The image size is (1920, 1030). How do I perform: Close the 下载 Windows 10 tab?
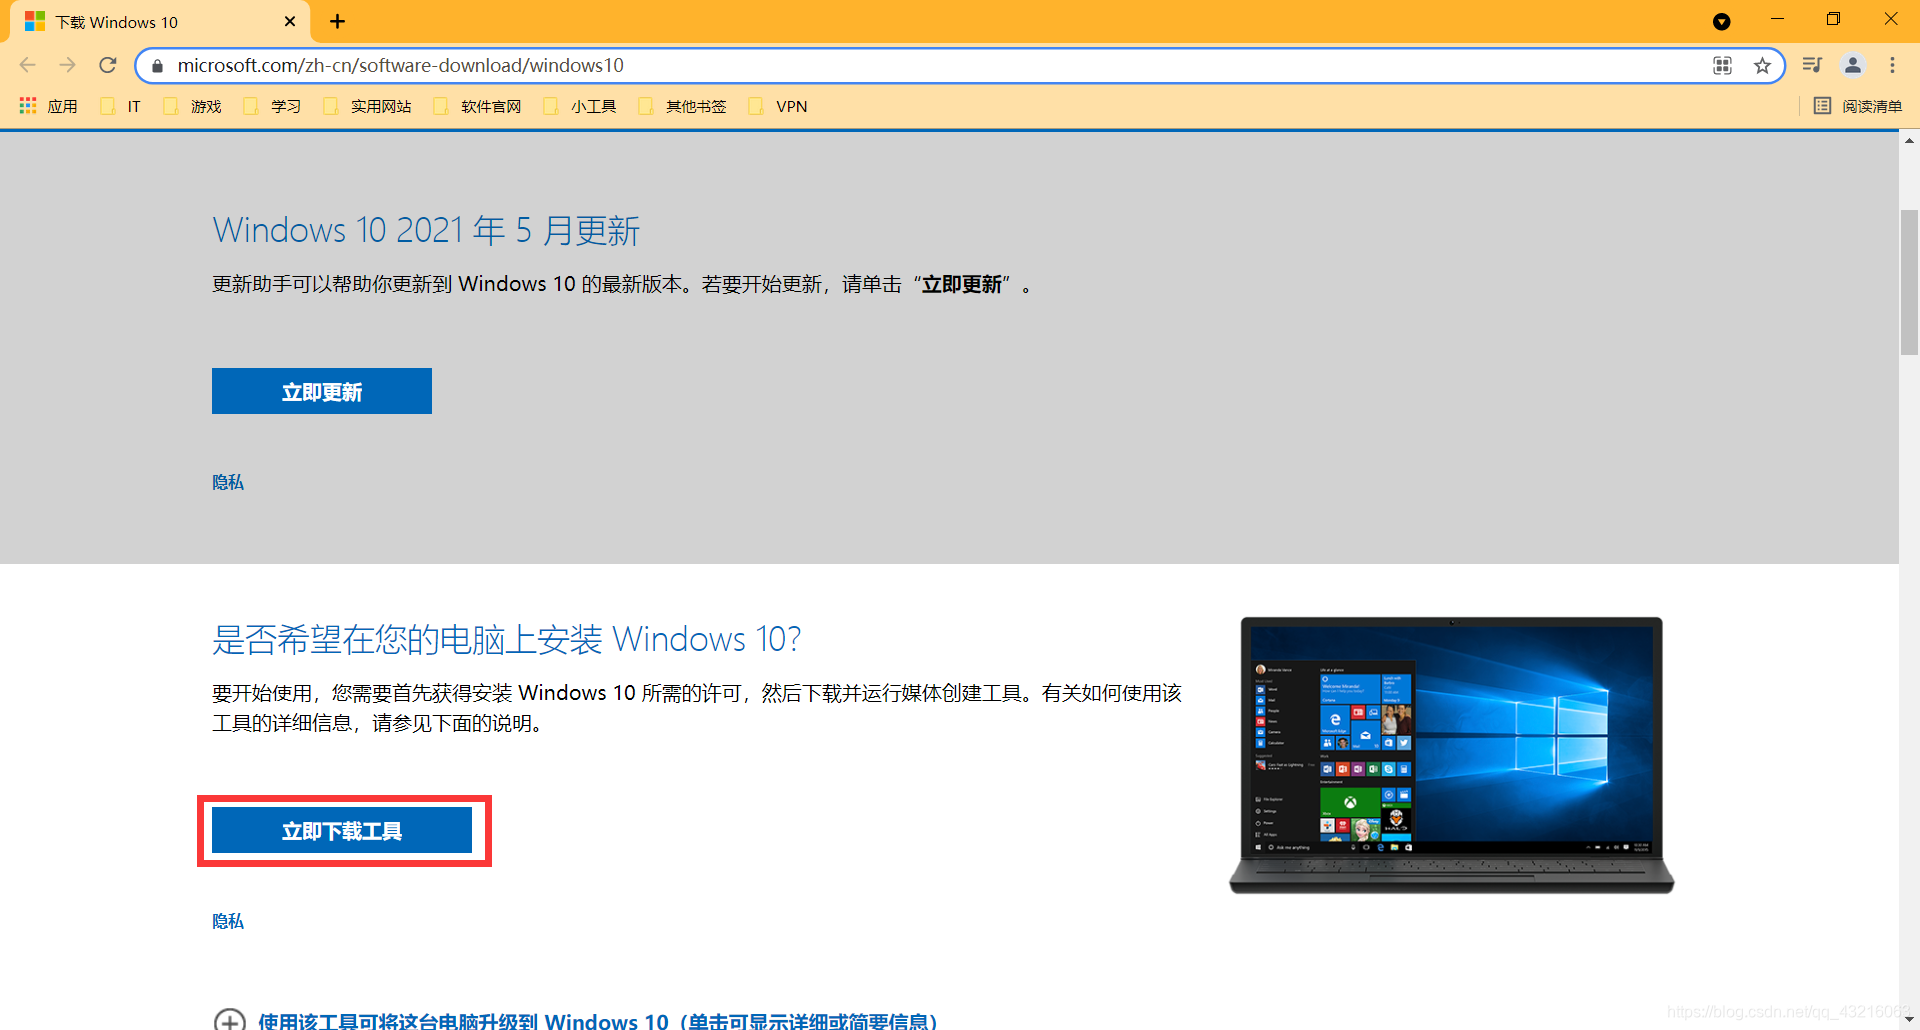(x=290, y=21)
